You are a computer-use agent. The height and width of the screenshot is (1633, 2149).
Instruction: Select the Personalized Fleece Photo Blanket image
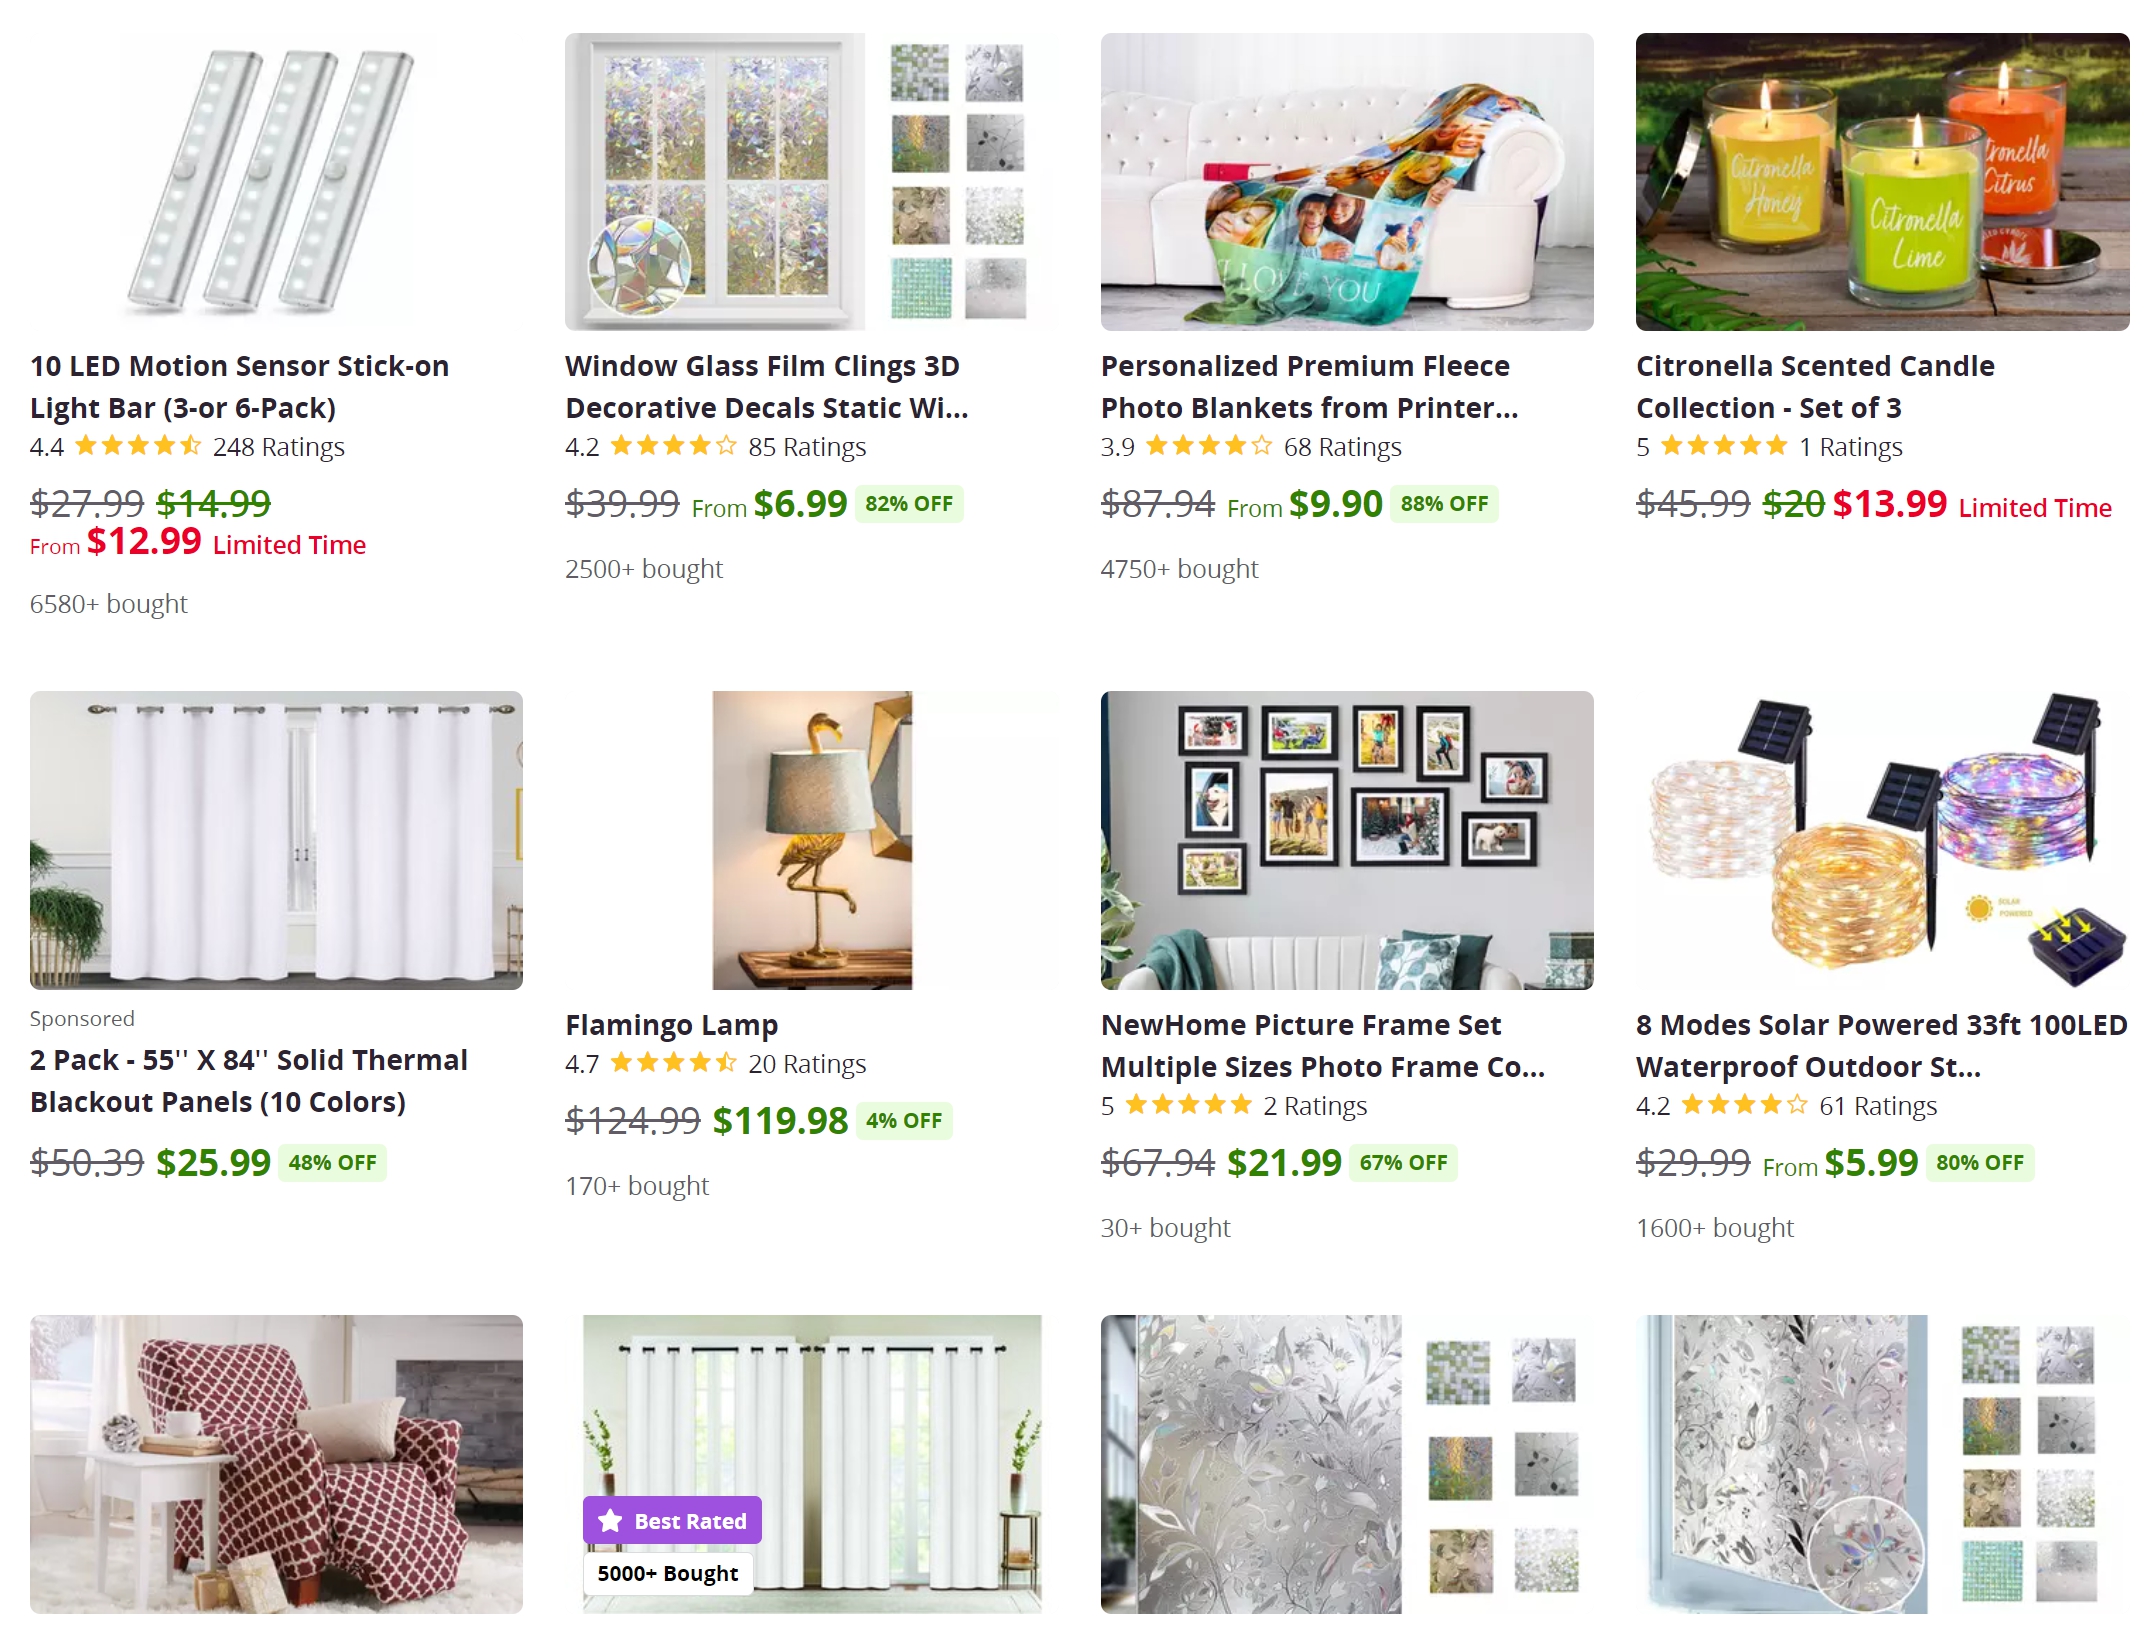tap(1347, 182)
